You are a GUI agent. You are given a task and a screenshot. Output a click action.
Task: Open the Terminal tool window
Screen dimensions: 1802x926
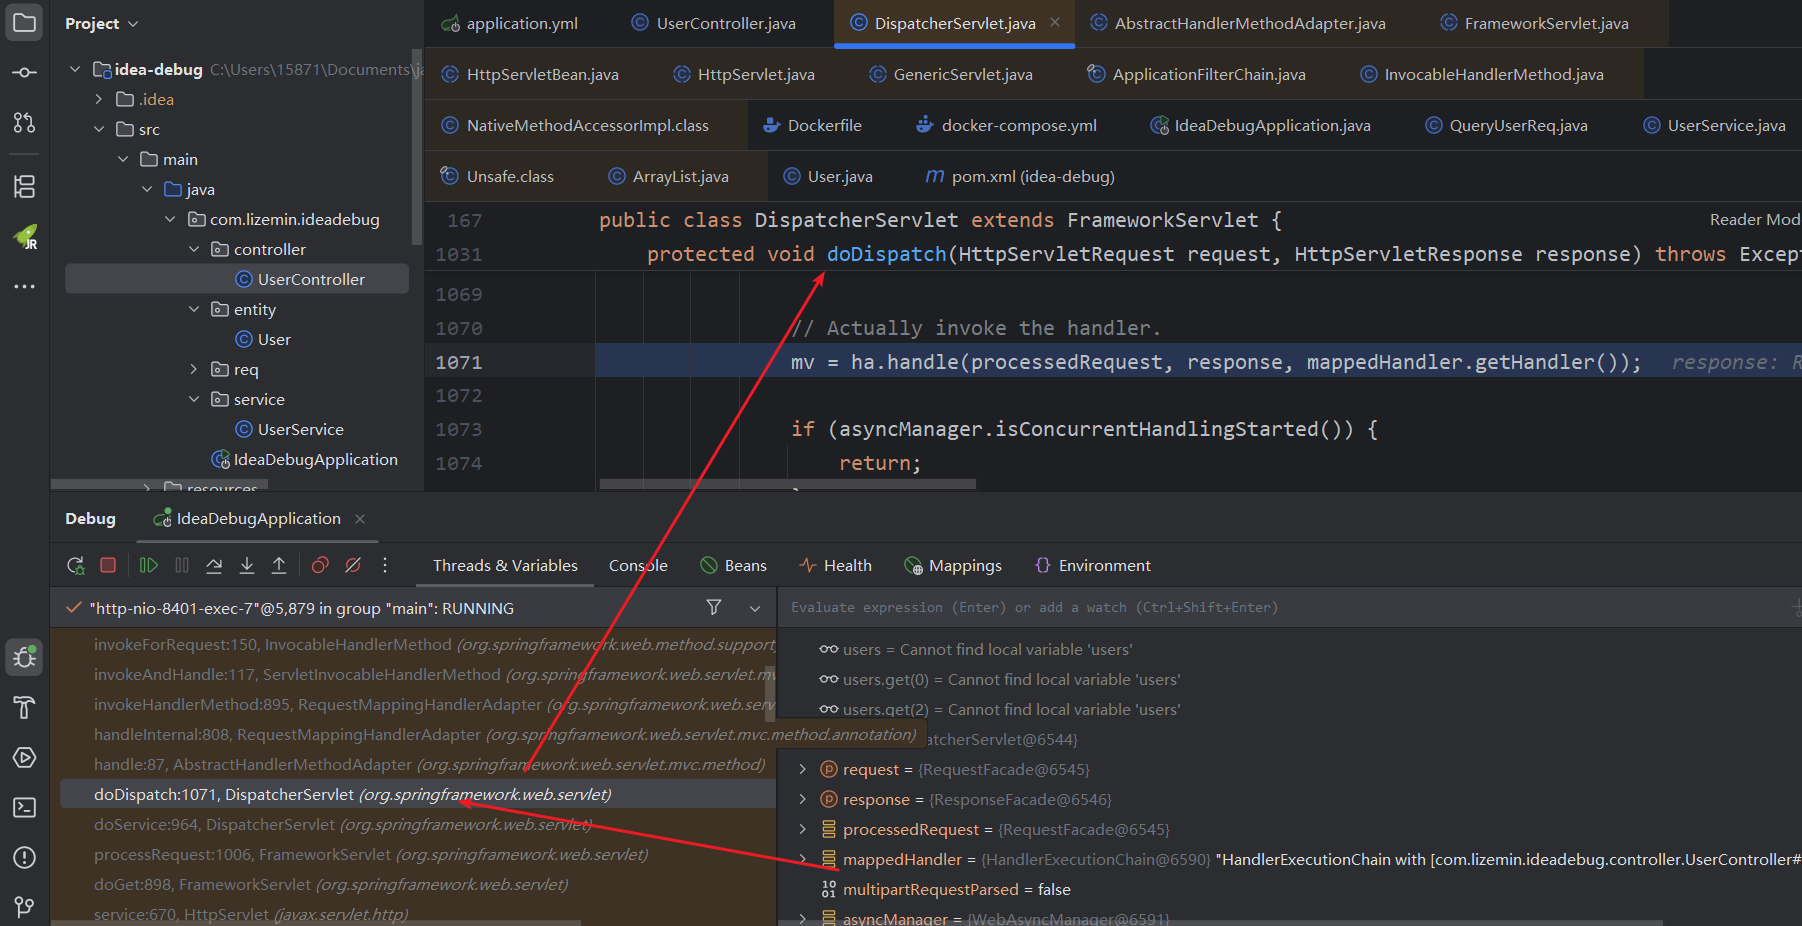25,808
